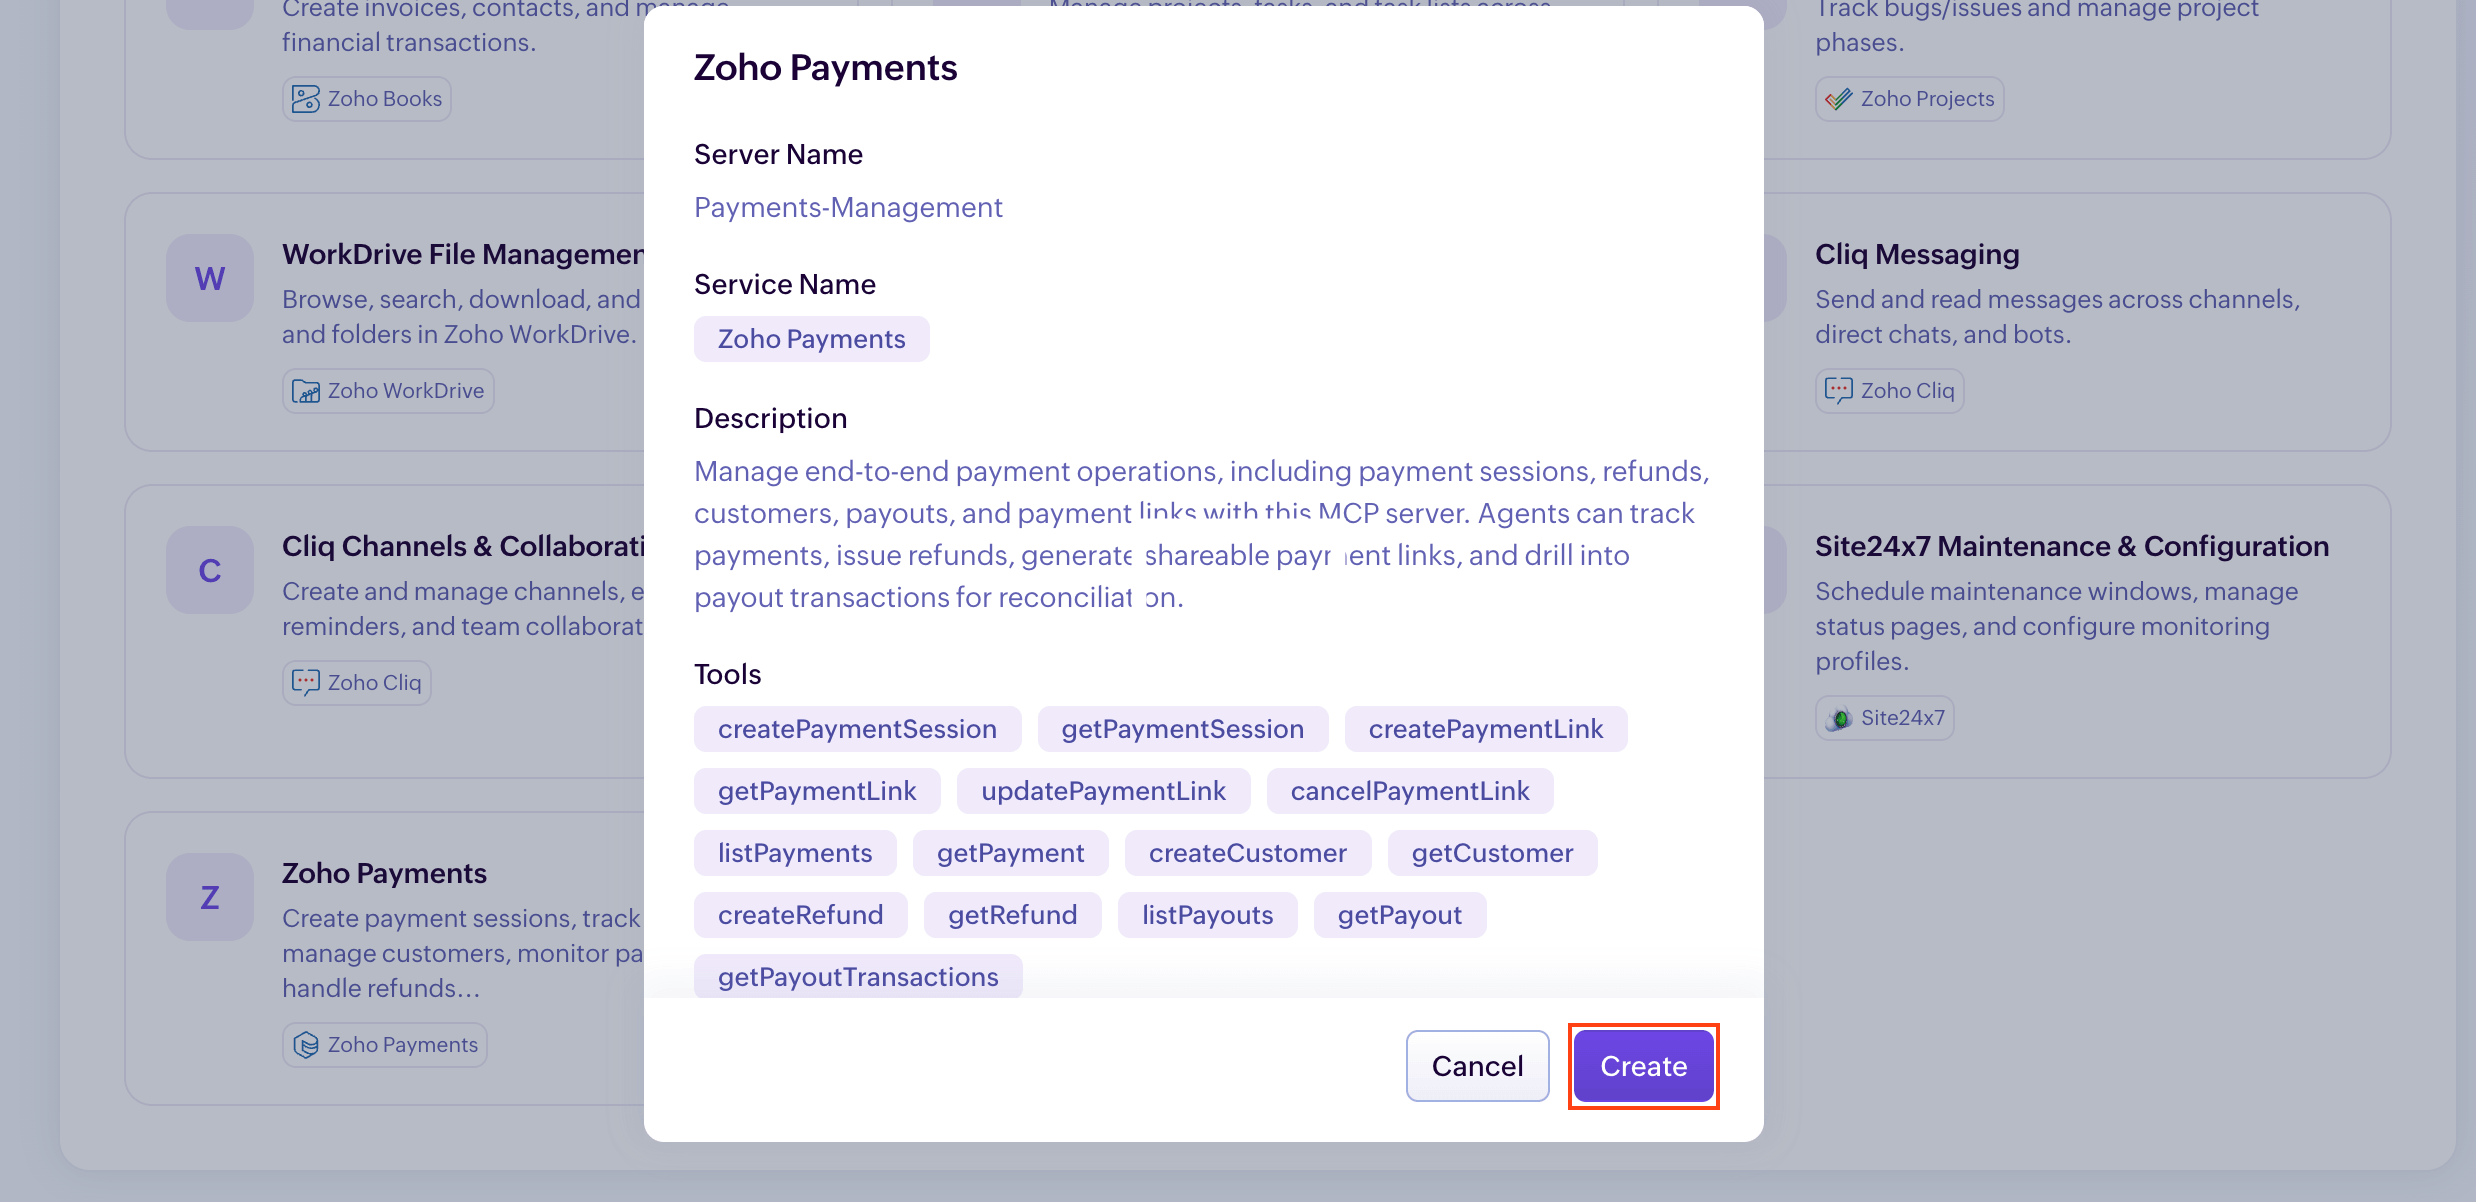This screenshot has height=1202, width=2476.
Task: Click the Zoho WorkDrive icon tag
Action: 306,391
